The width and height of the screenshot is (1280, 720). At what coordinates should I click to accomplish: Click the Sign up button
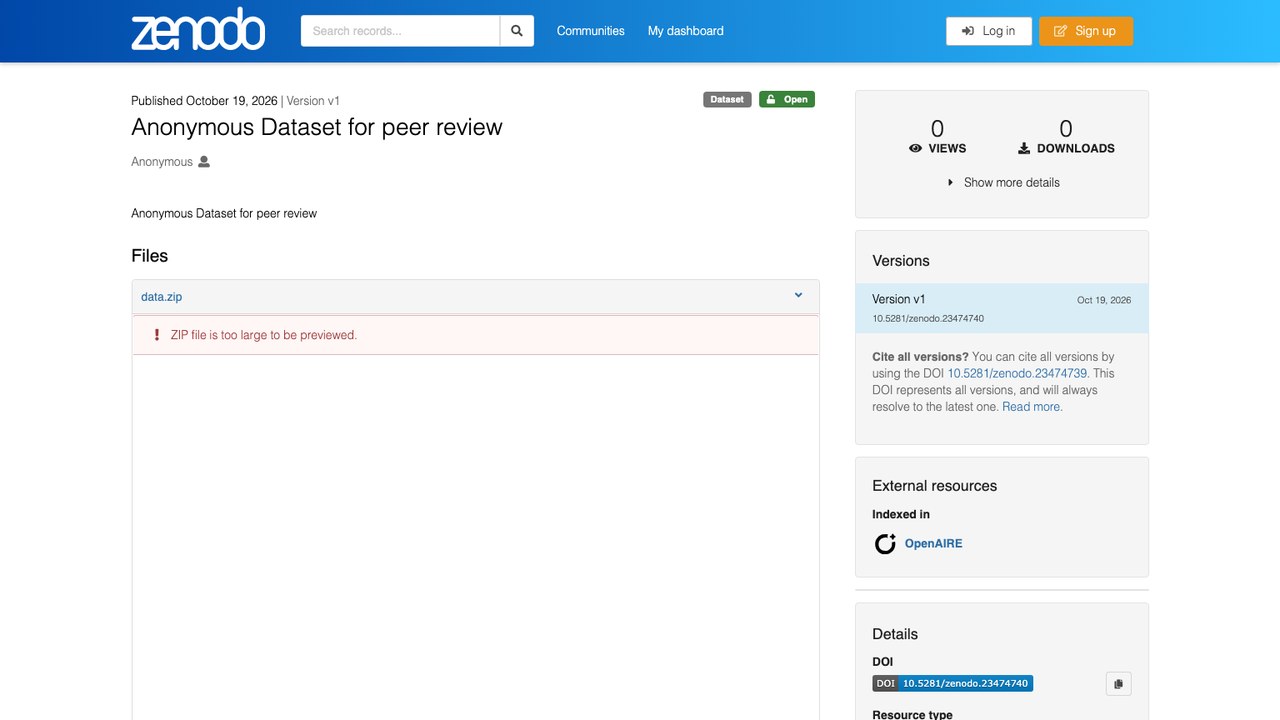tap(1085, 31)
